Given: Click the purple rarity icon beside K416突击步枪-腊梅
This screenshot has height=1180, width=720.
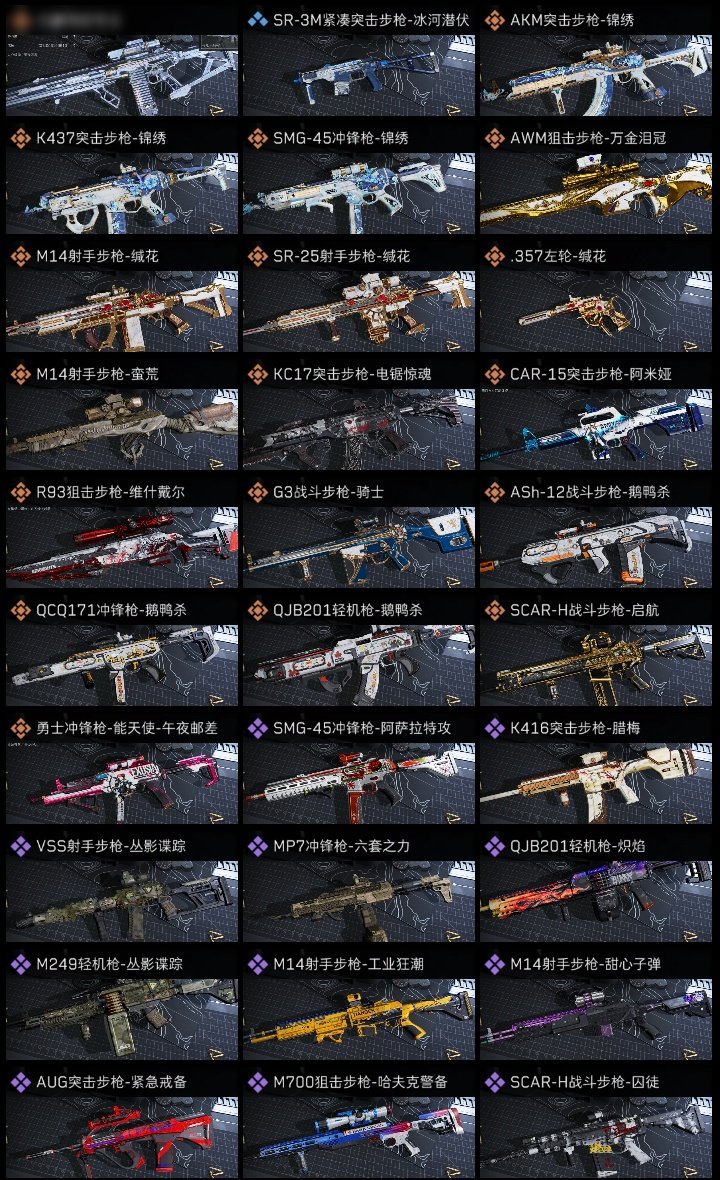Looking at the screenshot, I should point(494,728).
